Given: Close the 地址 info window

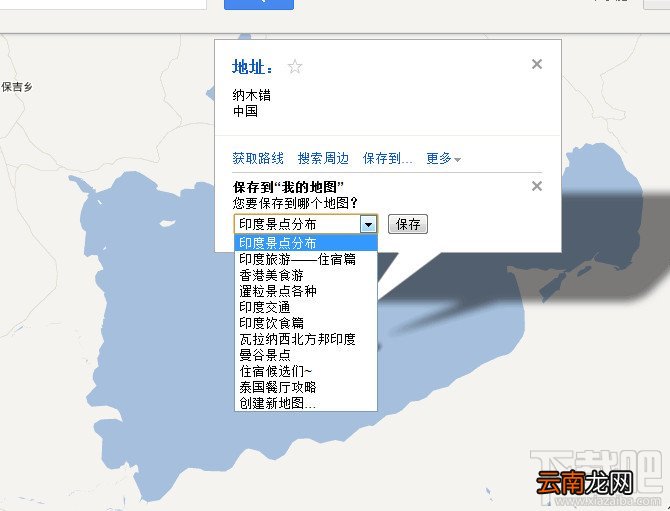Looking at the screenshot, I should pyautogui.click(x=537, y=64).
